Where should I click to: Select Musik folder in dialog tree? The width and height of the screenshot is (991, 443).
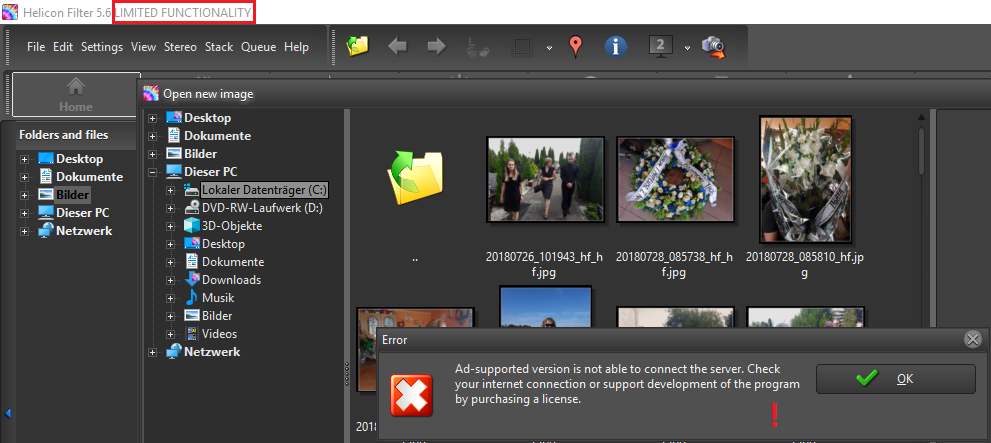coord(218,298)
